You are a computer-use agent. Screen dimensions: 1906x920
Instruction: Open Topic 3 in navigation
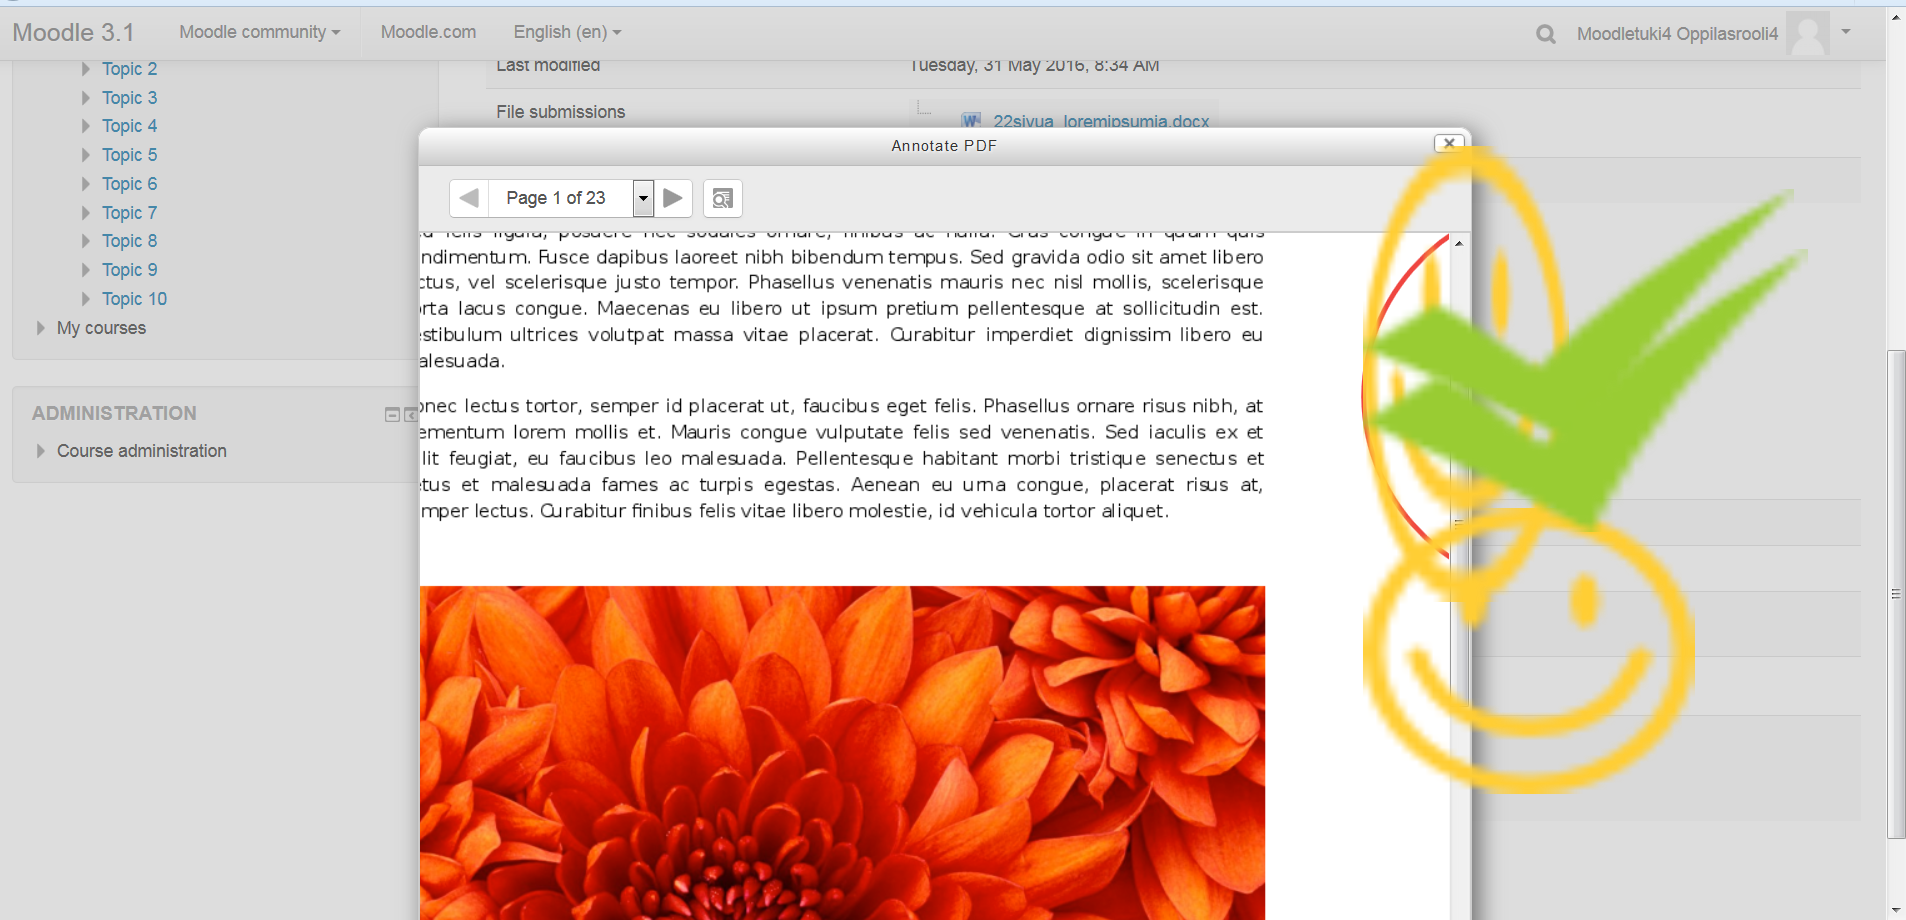pos(129,98)
